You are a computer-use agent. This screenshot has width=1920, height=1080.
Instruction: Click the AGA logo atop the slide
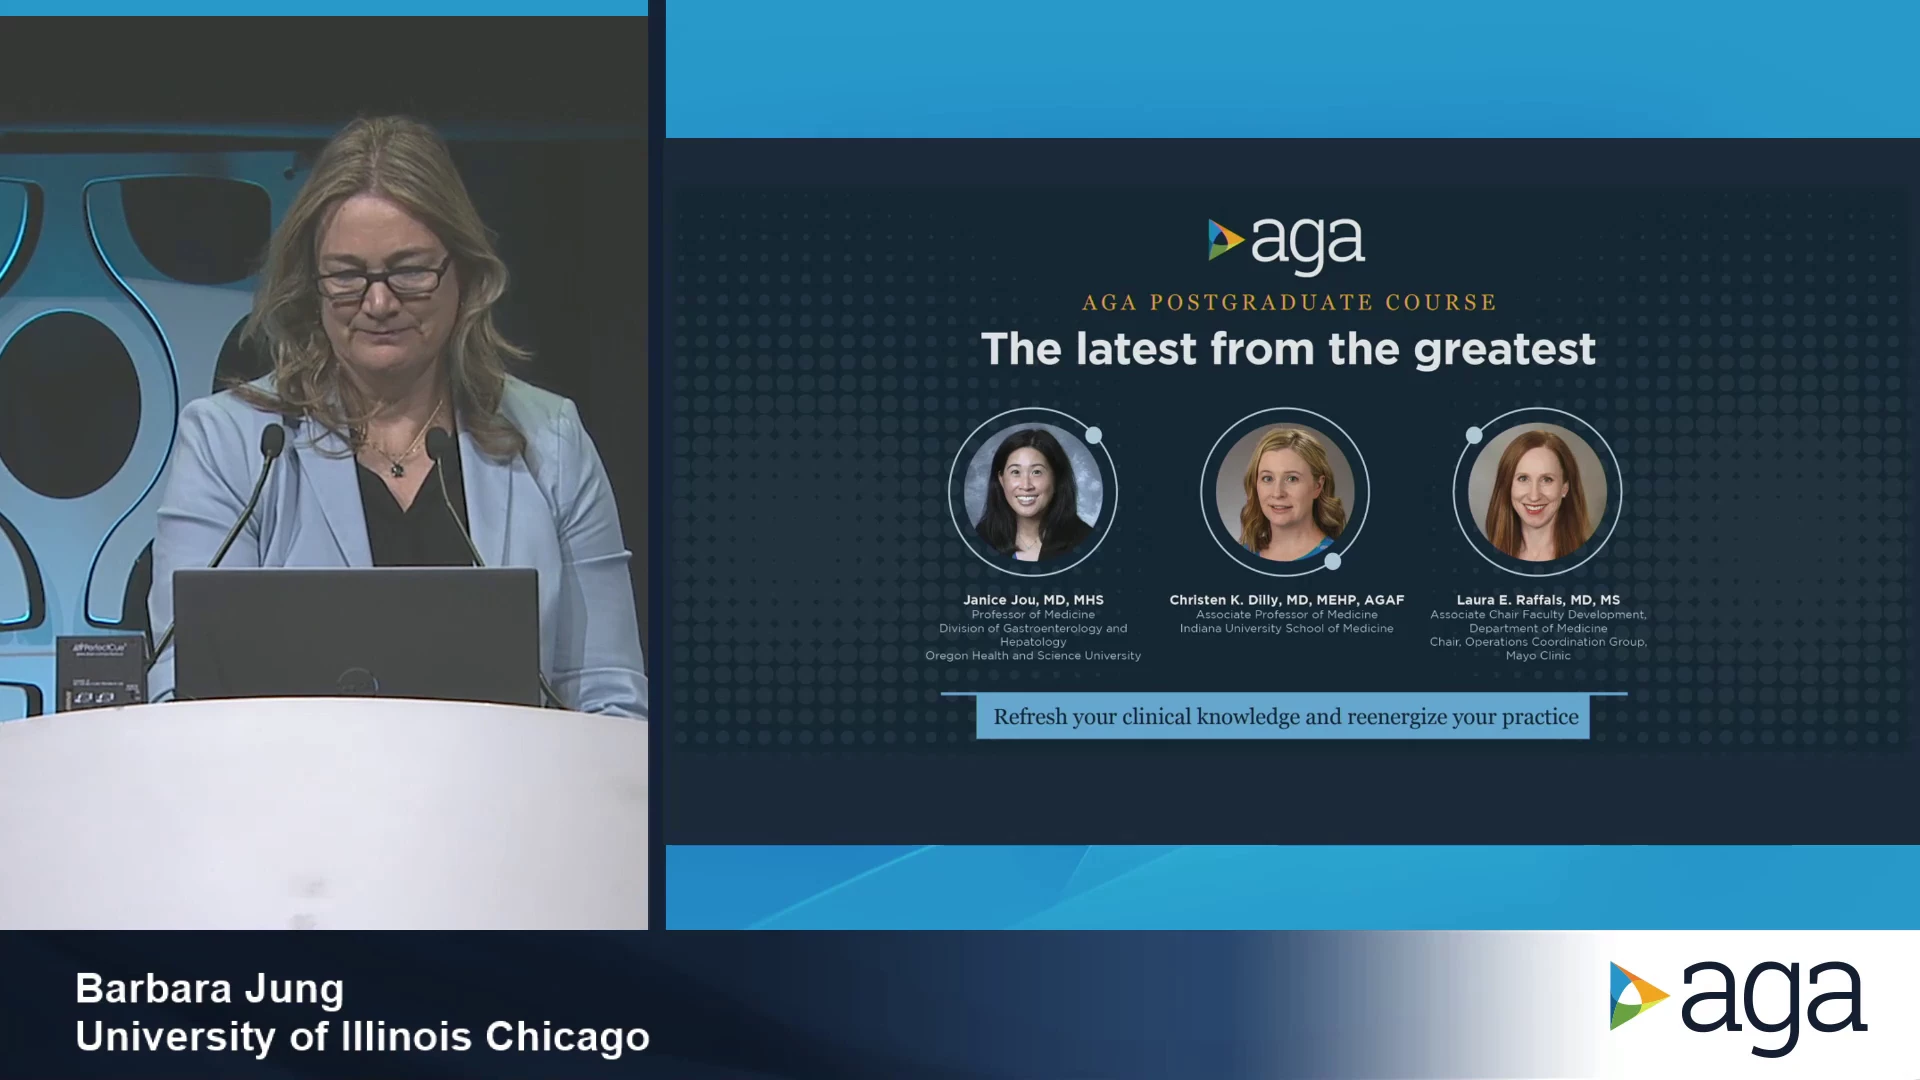click(x=1286, y=243)
